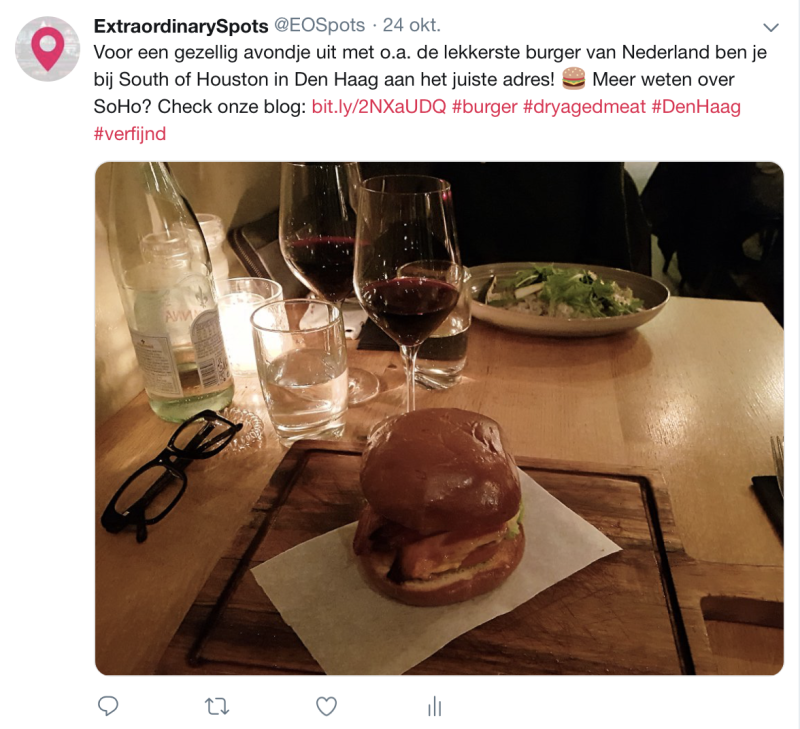Image resolution: width=800 pixels, height=729 pixels.
Task: Open the ExtraordinarySpots profile avatar
Action: tap(47, 49)
